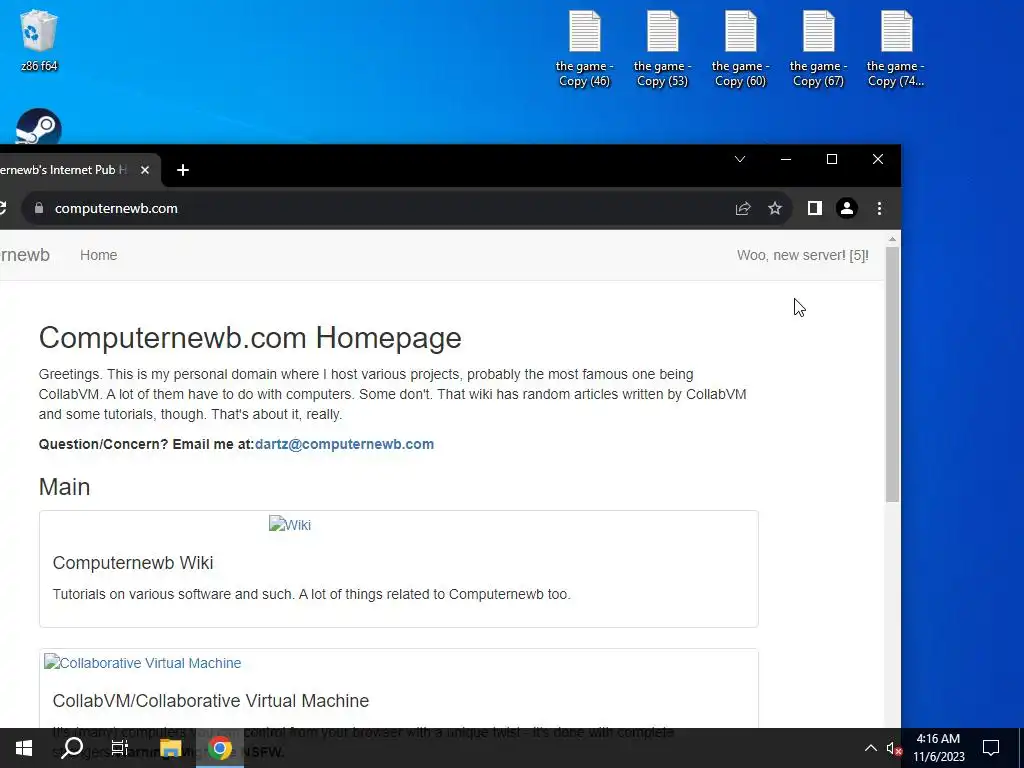
Task: Share this page icon in address bar
Action: 743,208
